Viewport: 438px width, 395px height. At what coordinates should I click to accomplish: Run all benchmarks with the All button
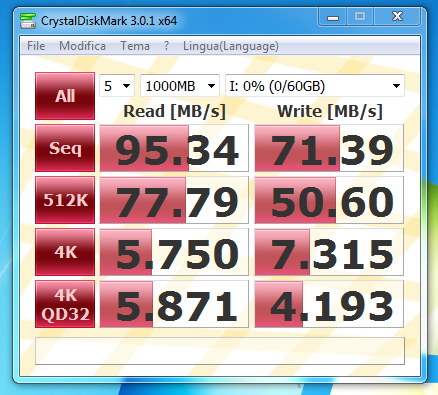pos(65,96)
